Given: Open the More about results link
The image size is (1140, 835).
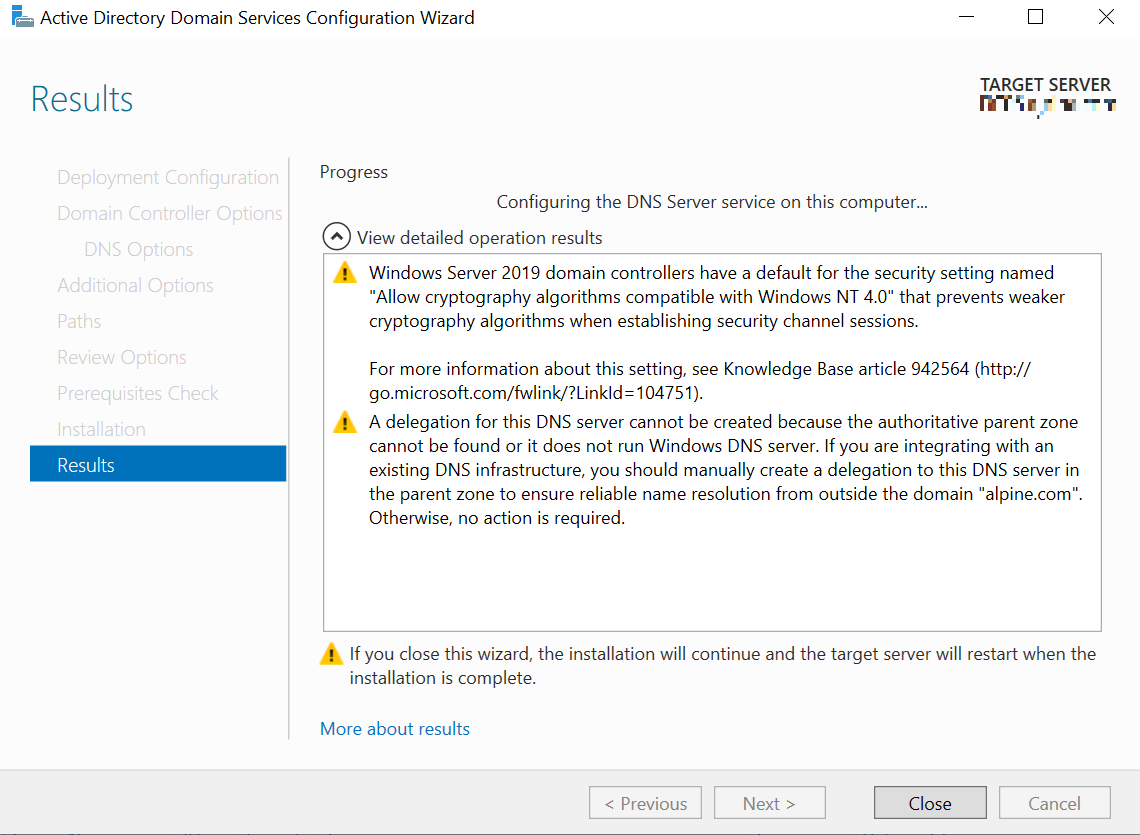Looking at the screenshot, I should [395, 729].
